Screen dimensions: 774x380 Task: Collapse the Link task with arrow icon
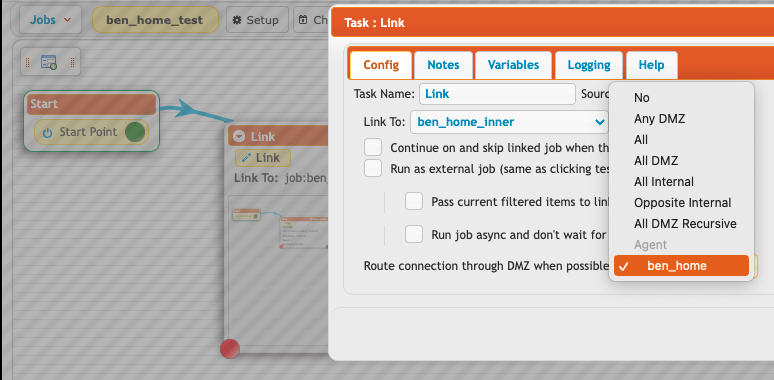click(239, 137)
